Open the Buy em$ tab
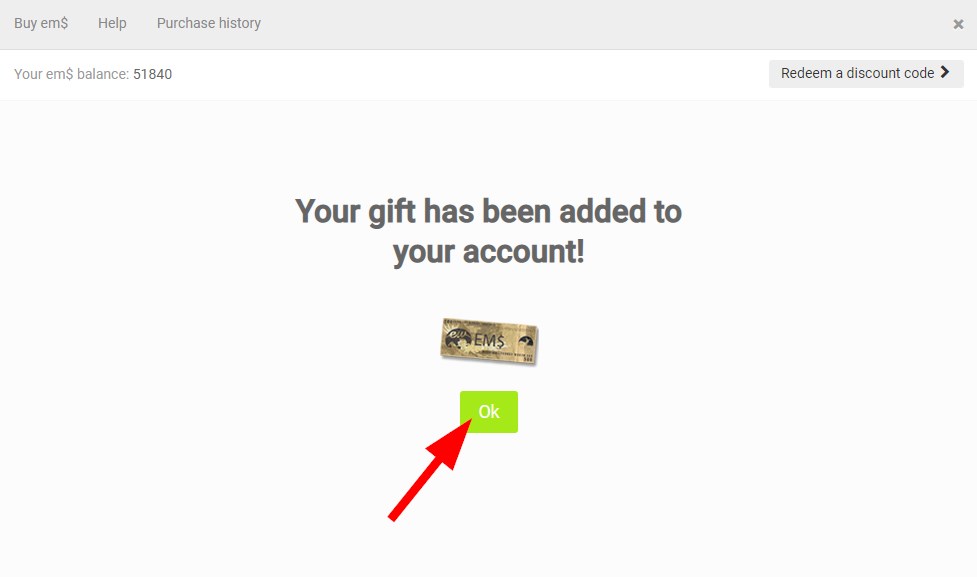Image resolution: width=977 pixels, height=577 pixels. click(x=41, y=23)
